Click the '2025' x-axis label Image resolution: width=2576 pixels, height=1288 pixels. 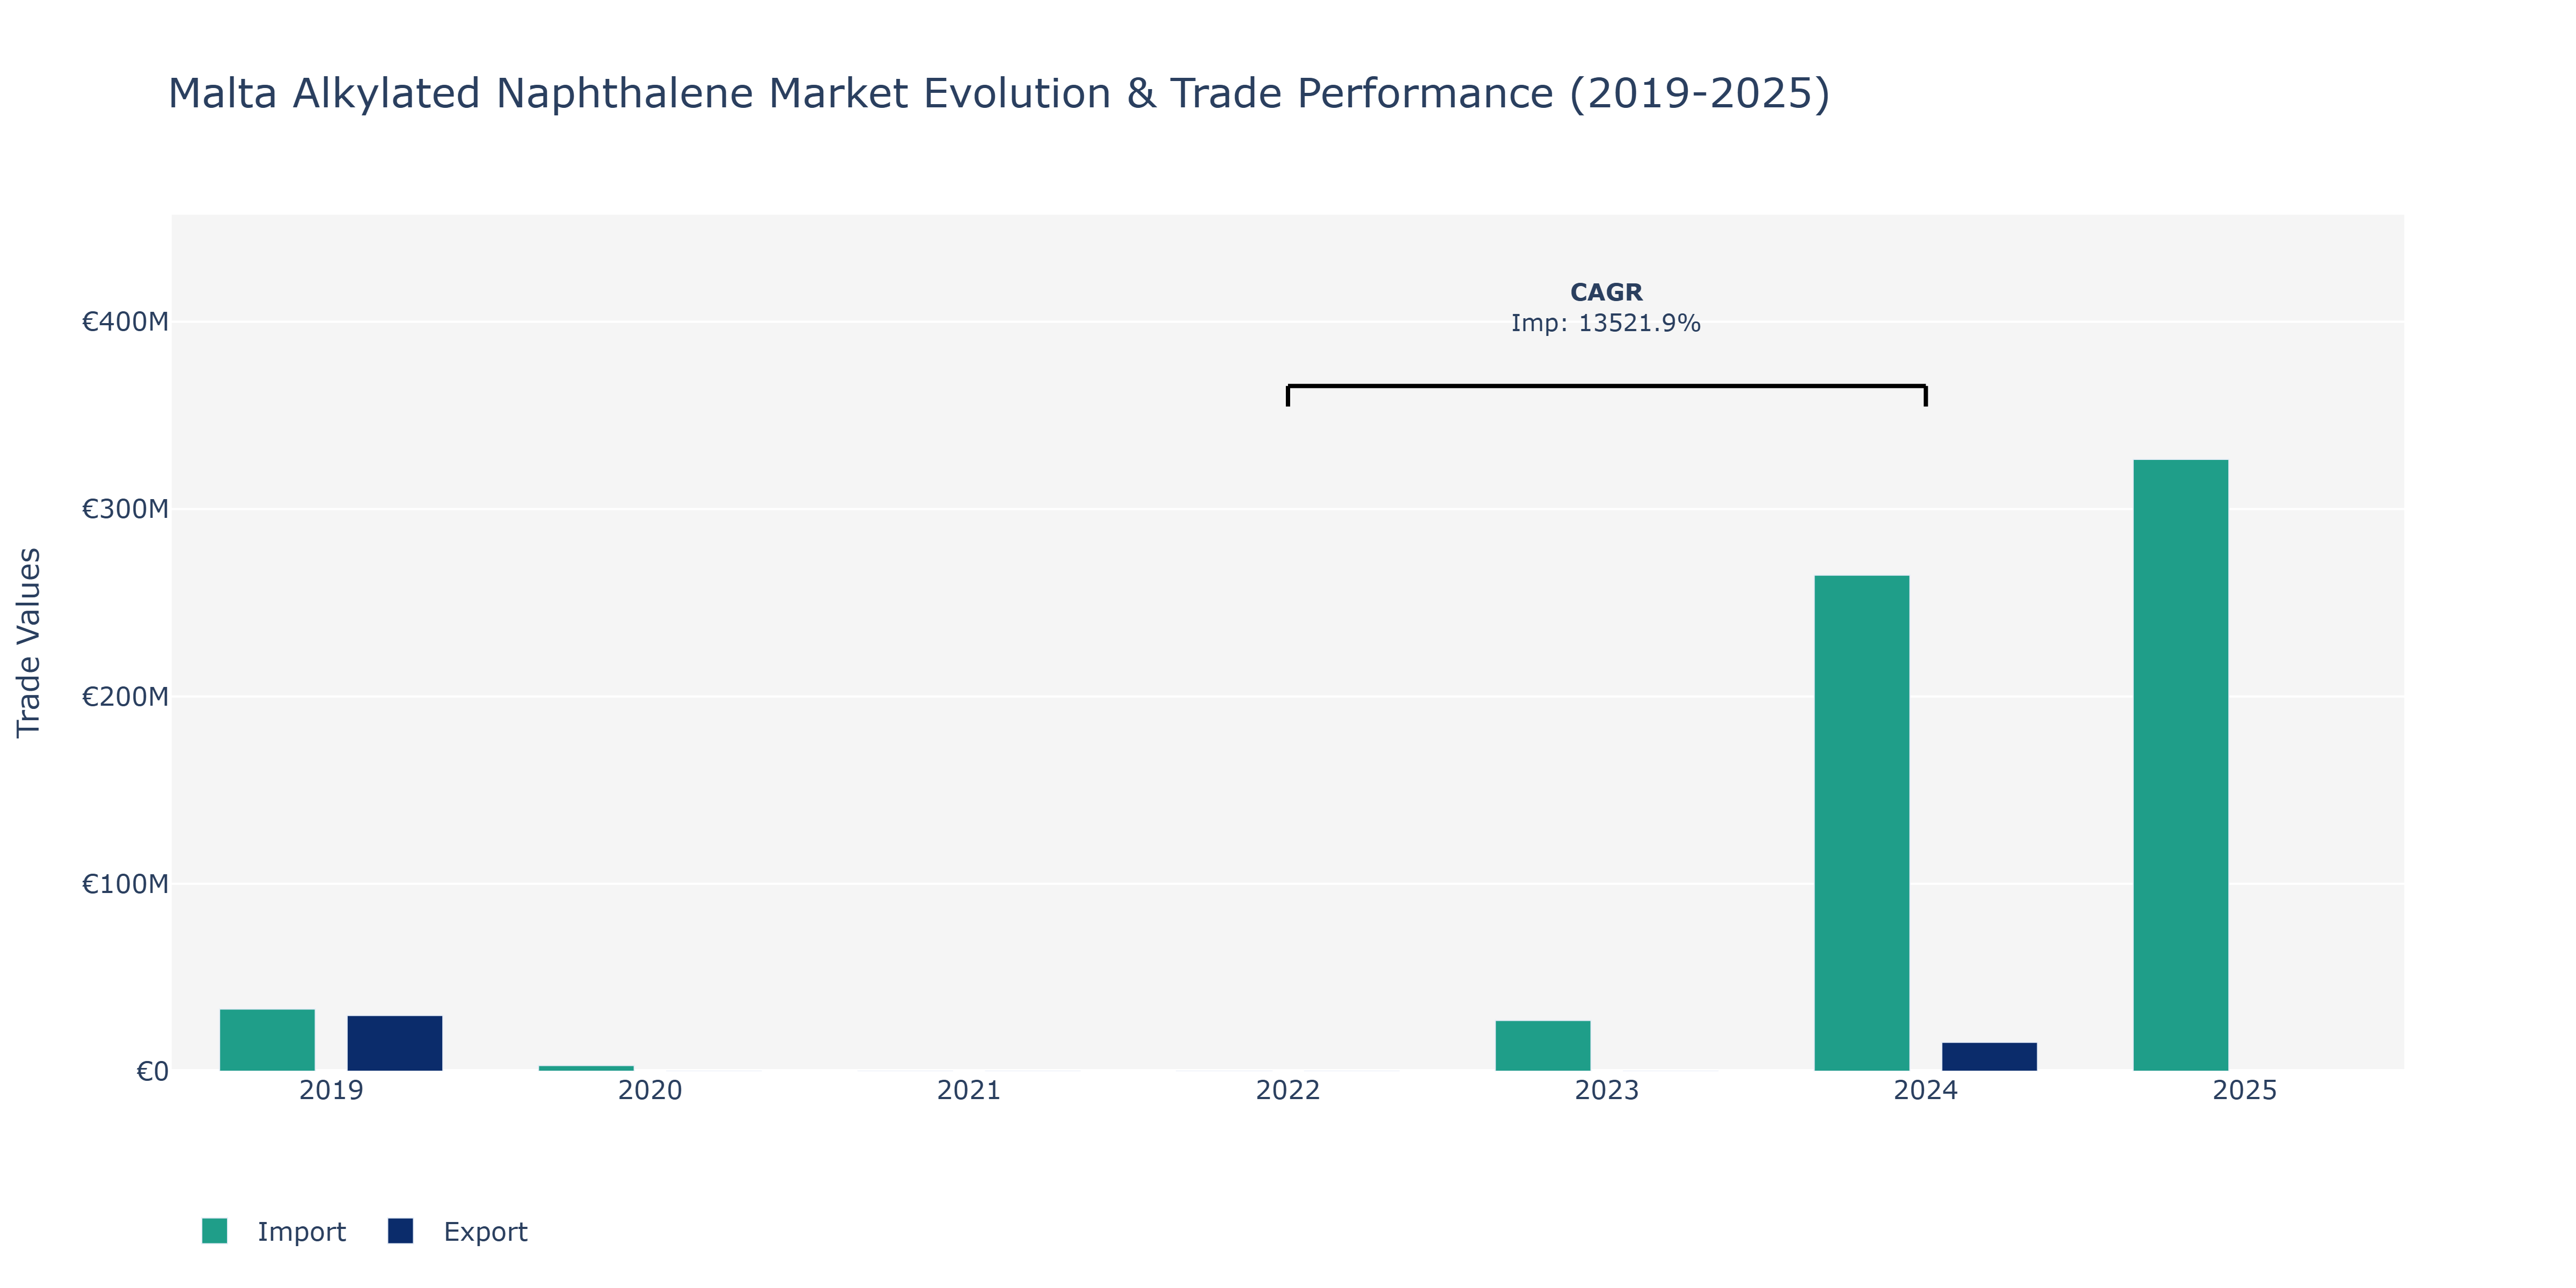tap(2245, 1090)
